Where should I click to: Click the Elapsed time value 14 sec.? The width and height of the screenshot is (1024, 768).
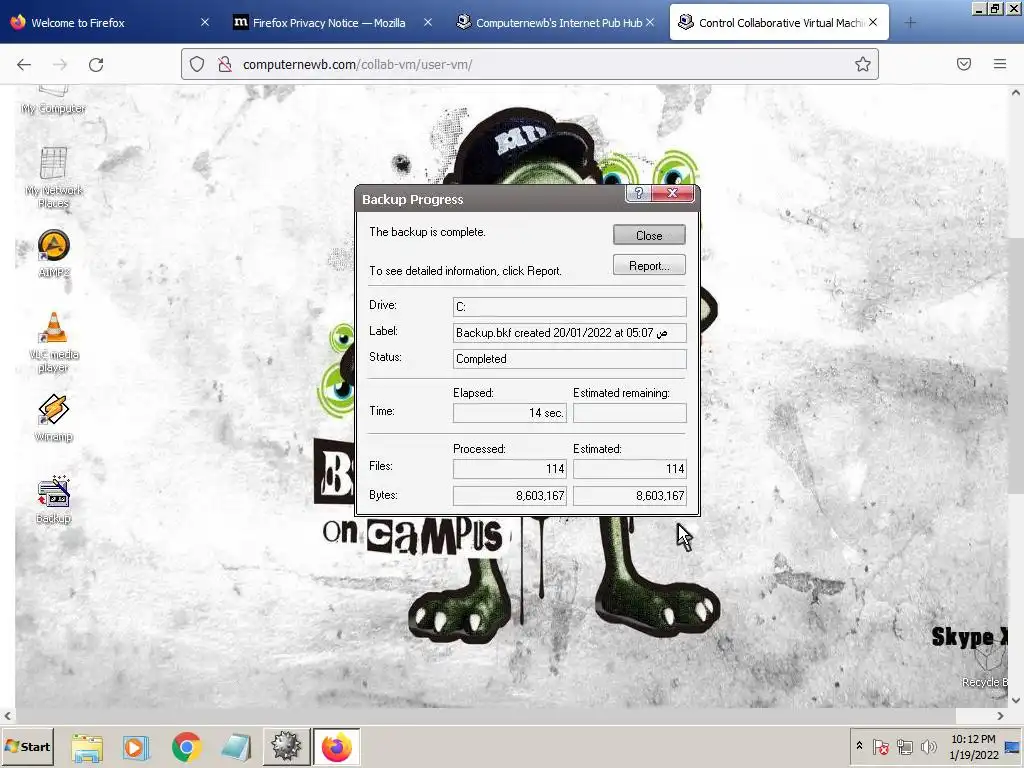tap(509, 413)
